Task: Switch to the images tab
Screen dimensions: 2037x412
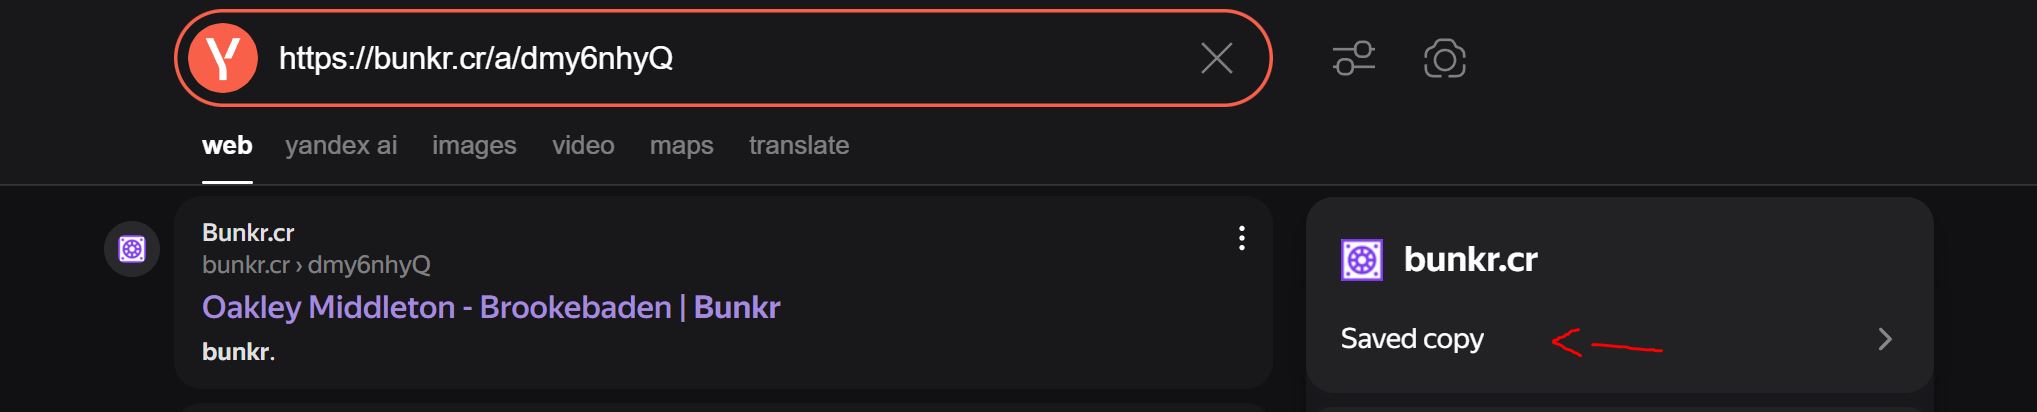Action: pyautogui.click(x=474, y=146)
